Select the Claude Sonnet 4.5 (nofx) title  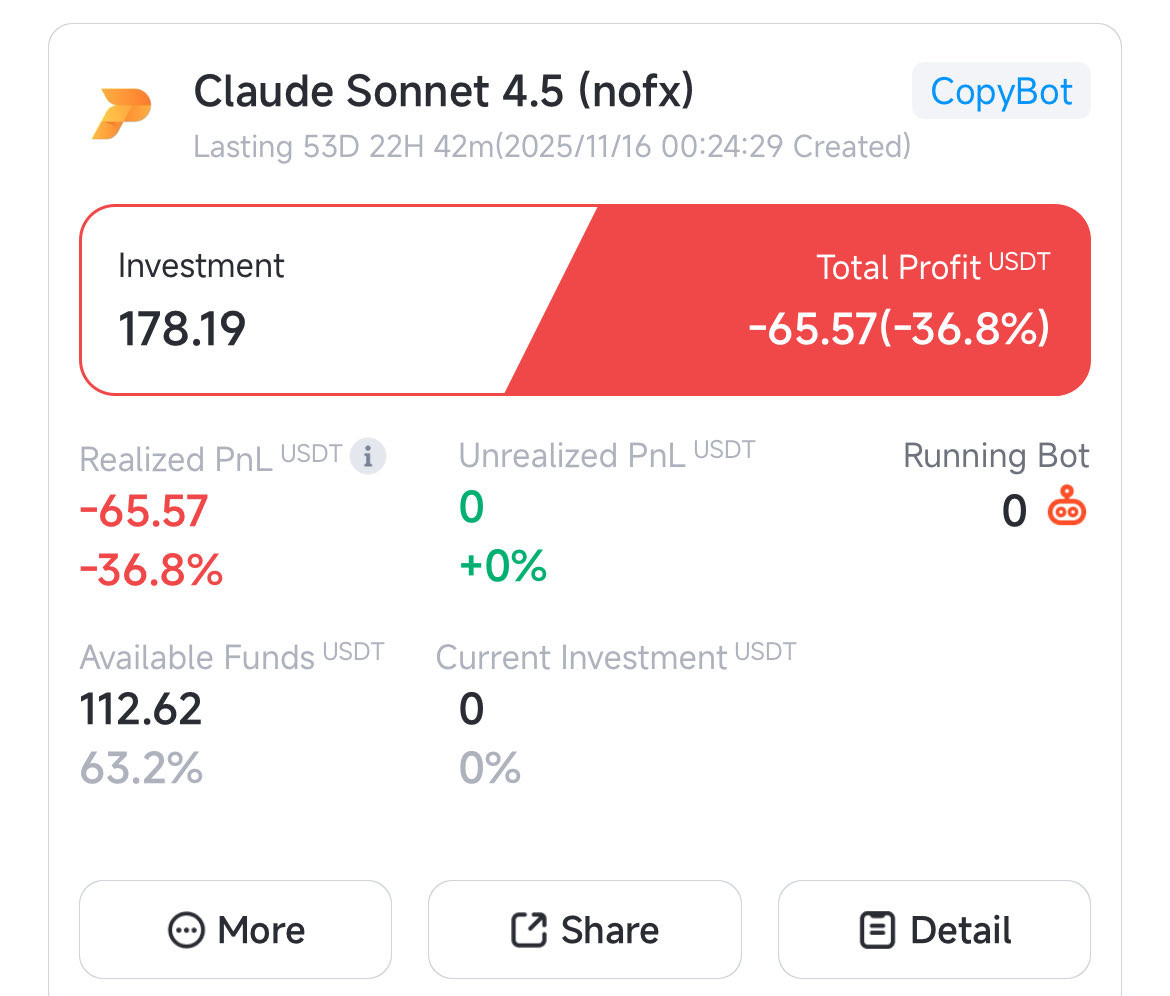pyautogui.click(x=444, y=91)
